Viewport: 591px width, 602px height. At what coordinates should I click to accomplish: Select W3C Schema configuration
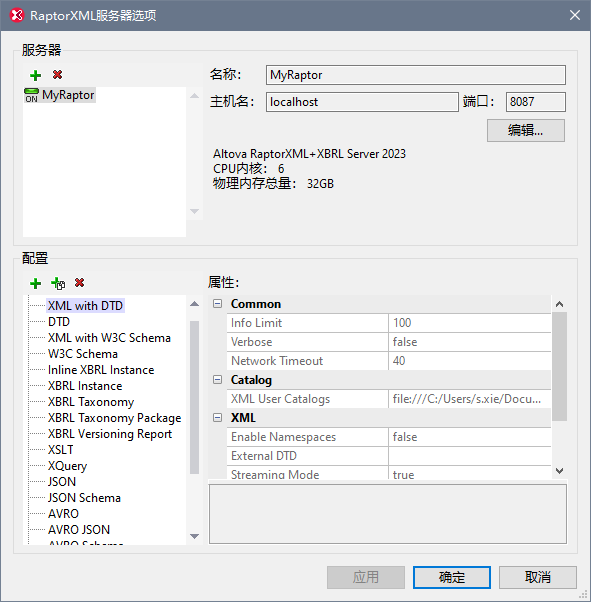(x=83, y=354)
